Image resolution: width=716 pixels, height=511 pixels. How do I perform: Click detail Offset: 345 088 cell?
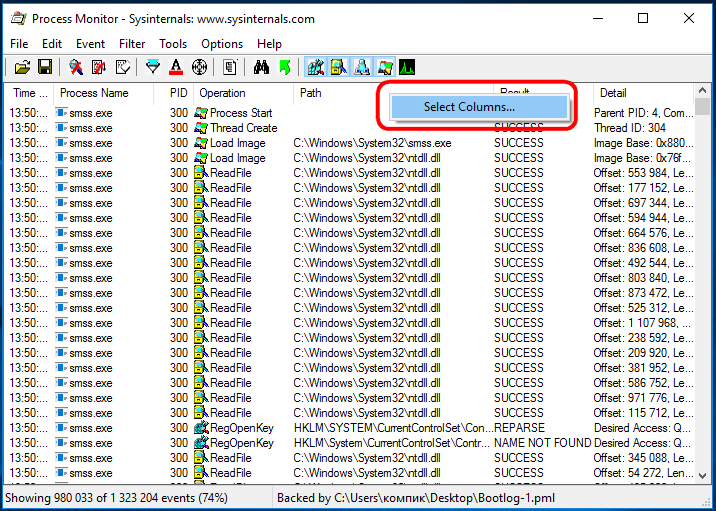[644, 458]
